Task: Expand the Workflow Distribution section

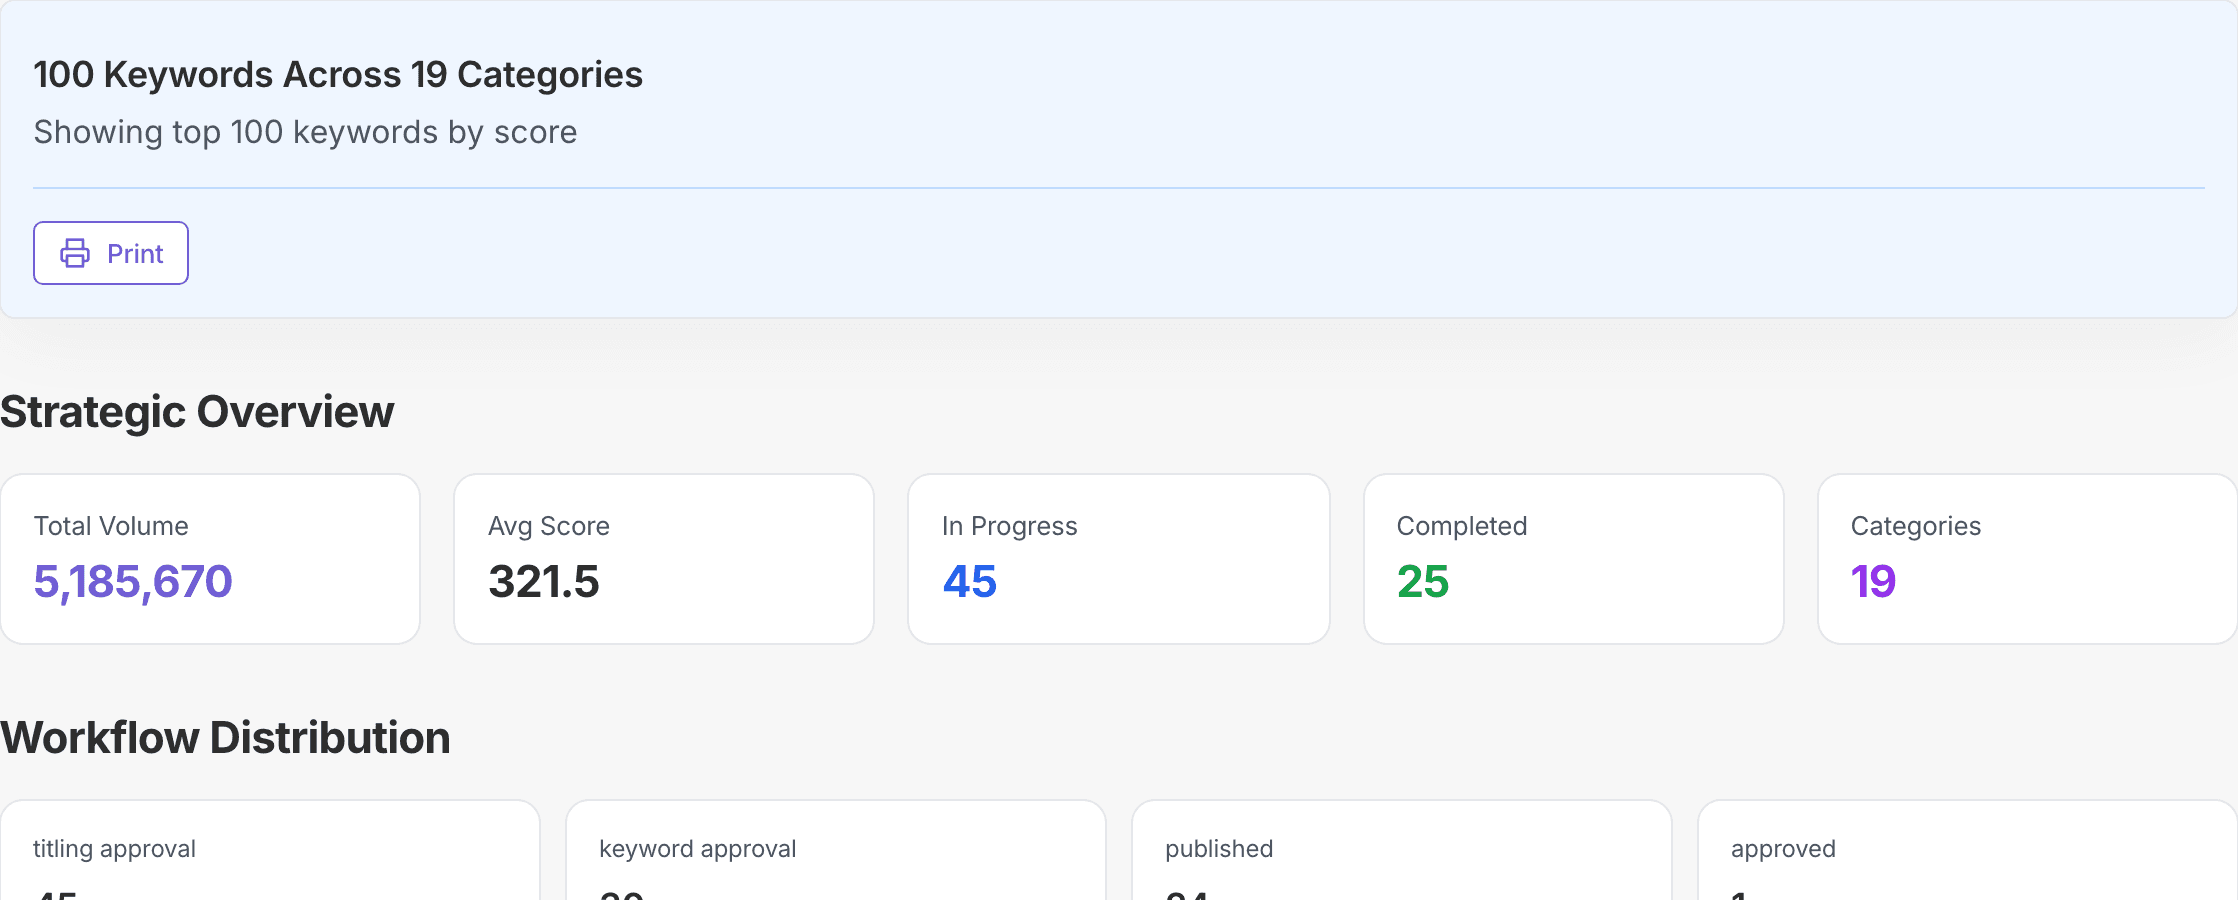Action: point(224,738)
